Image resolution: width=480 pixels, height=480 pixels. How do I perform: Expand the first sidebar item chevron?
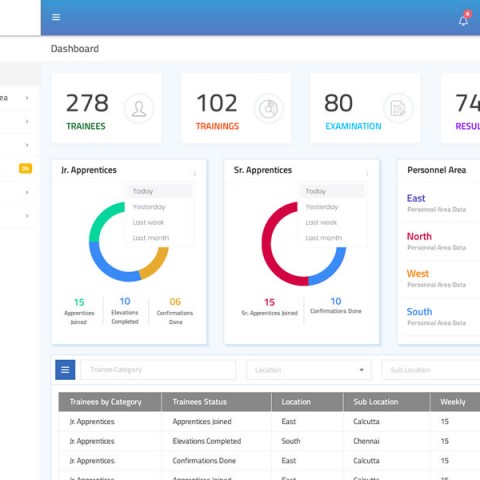click(x=27, y=98)
